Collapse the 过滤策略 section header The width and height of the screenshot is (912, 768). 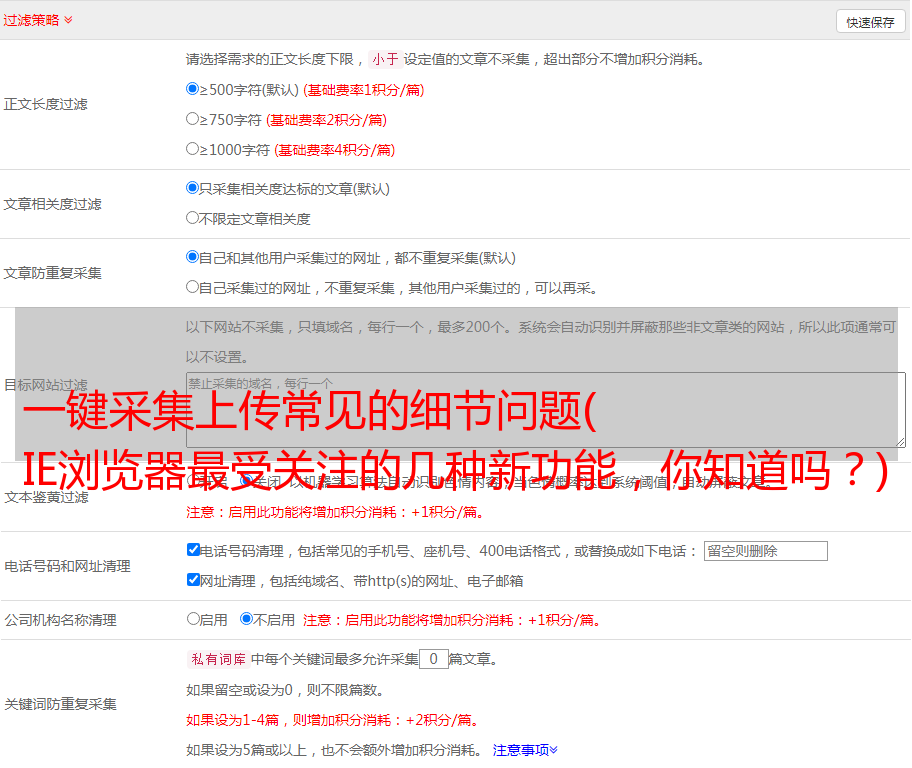(38, 20)
